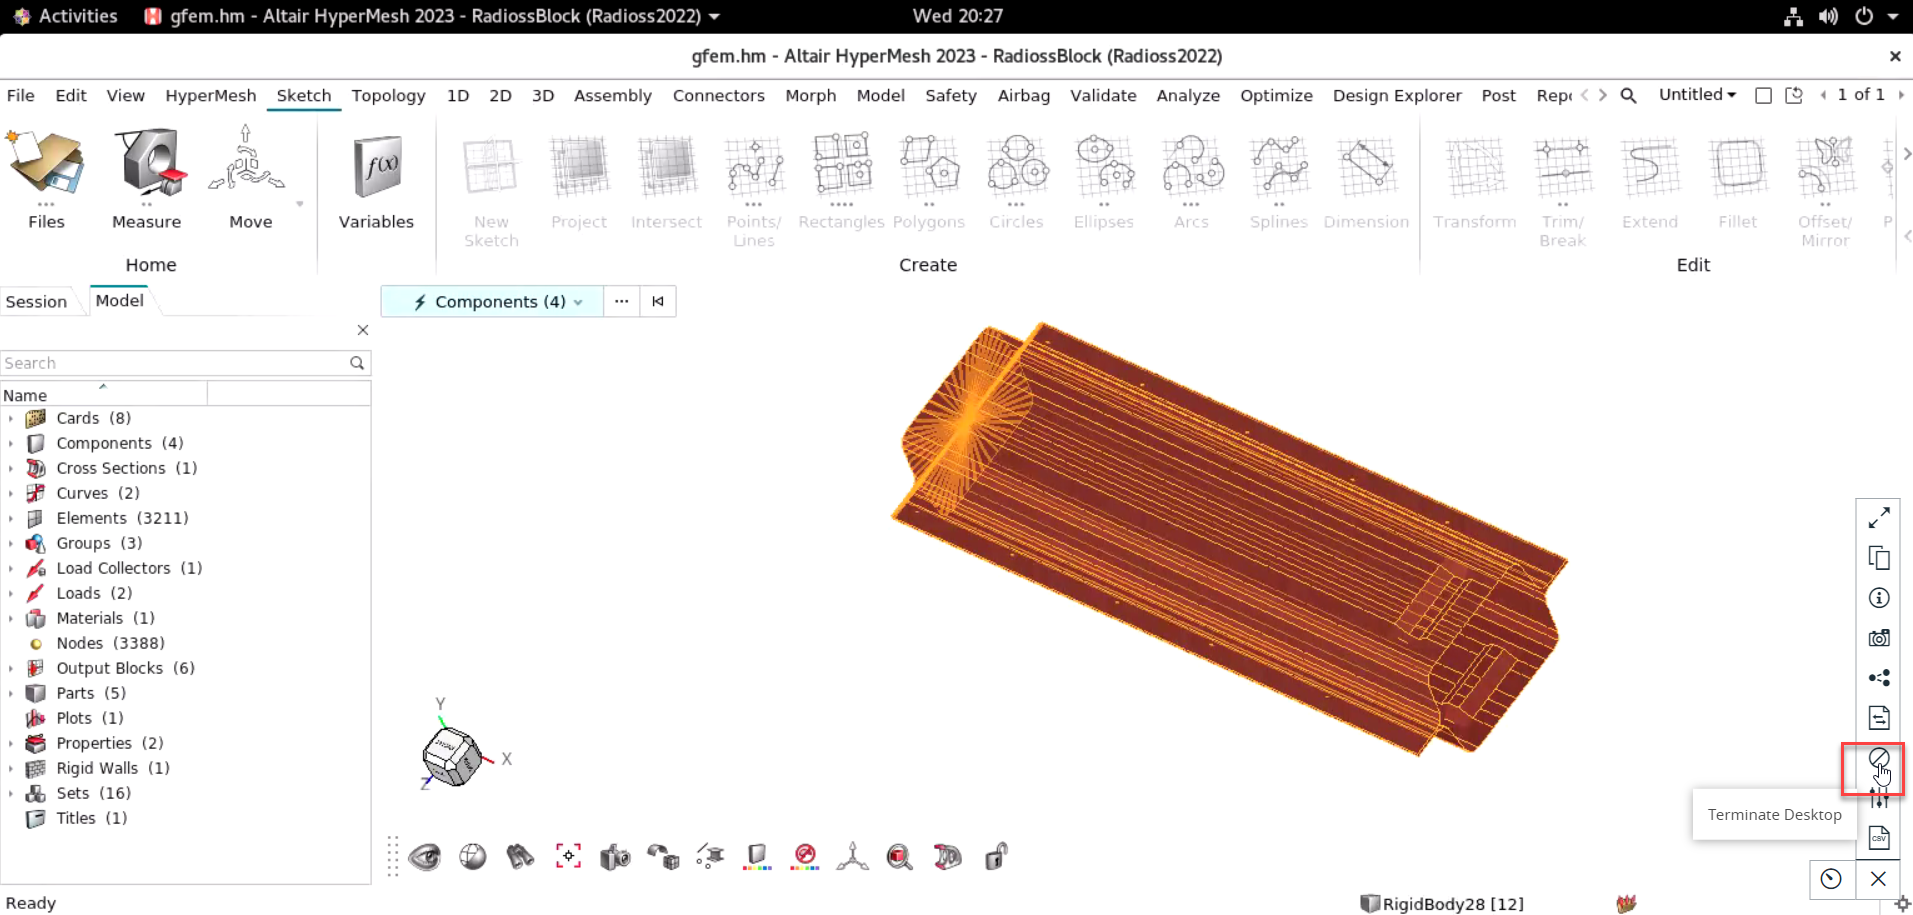Expand the Sets (16) tree node
Screen dimensions: 1913x915
11,793
